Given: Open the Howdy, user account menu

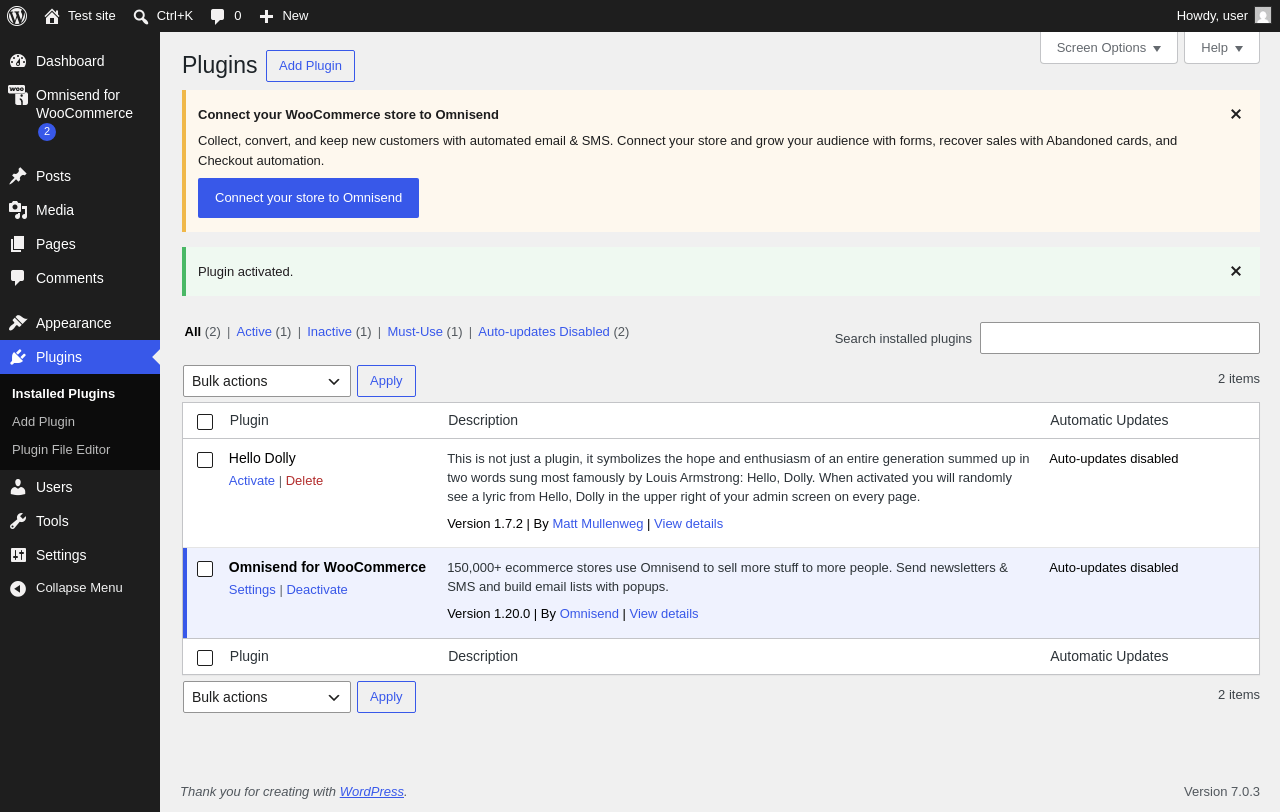Looking at the screenshot, I should [1224, 16].
